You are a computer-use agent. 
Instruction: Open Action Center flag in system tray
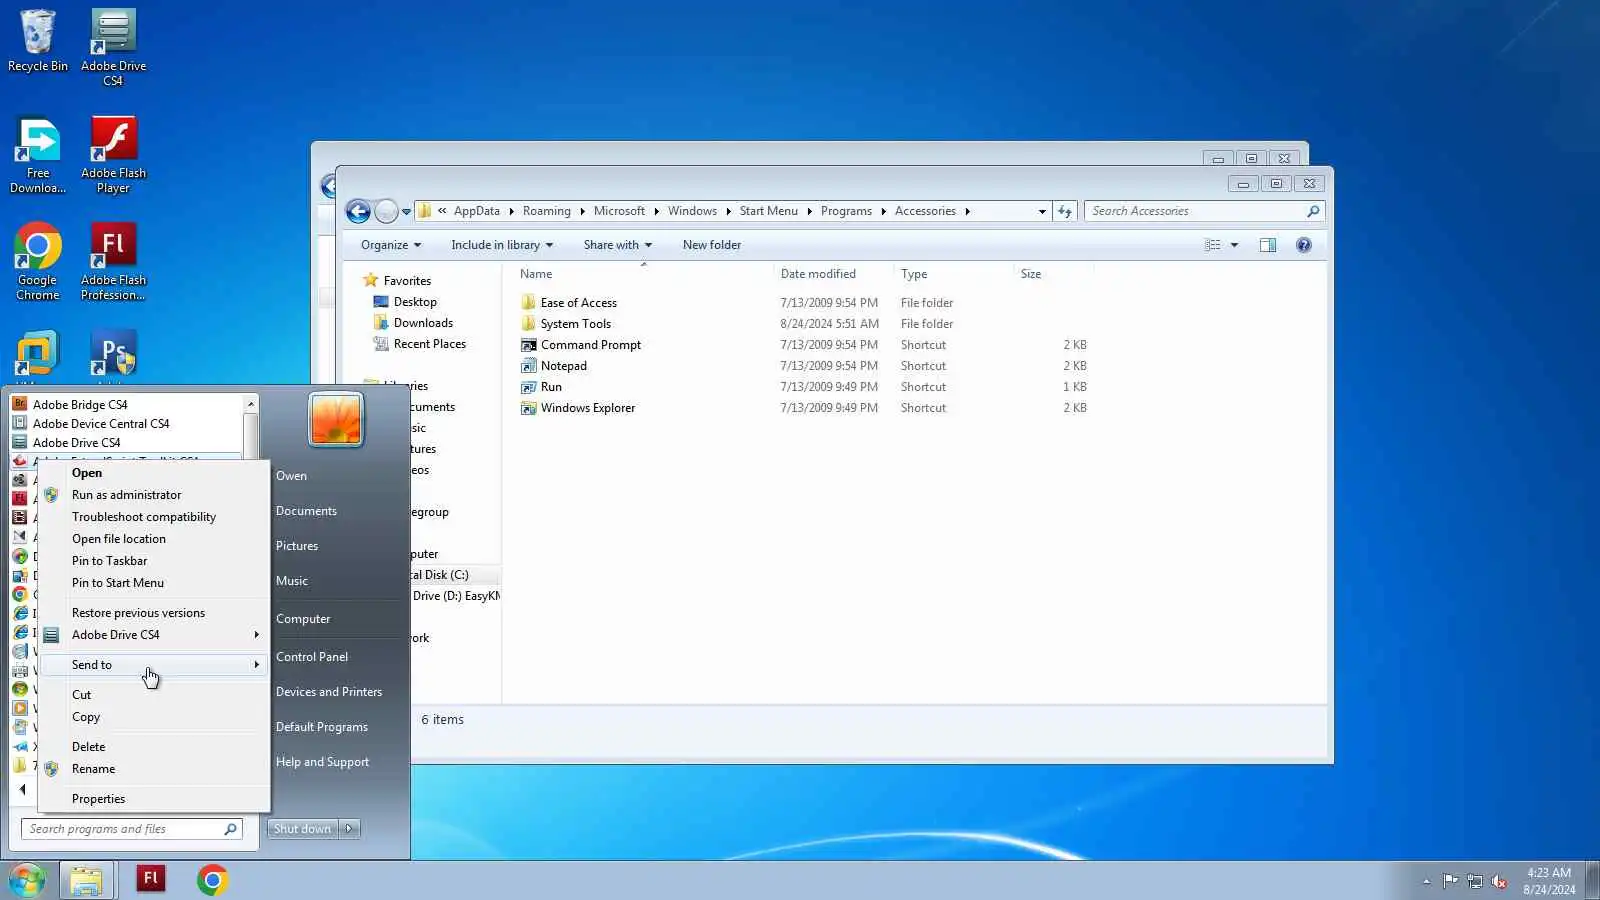click(x=1450, y=881)
